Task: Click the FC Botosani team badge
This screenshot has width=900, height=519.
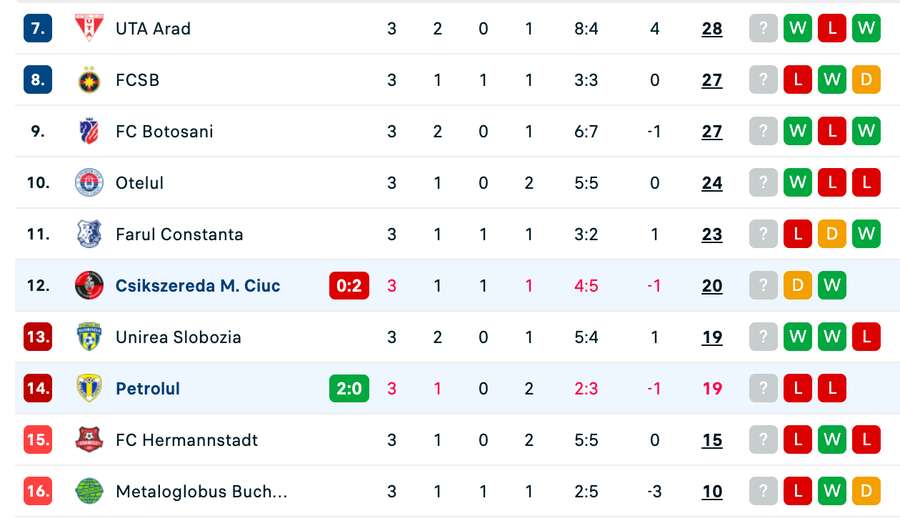Action: [89, 131]
